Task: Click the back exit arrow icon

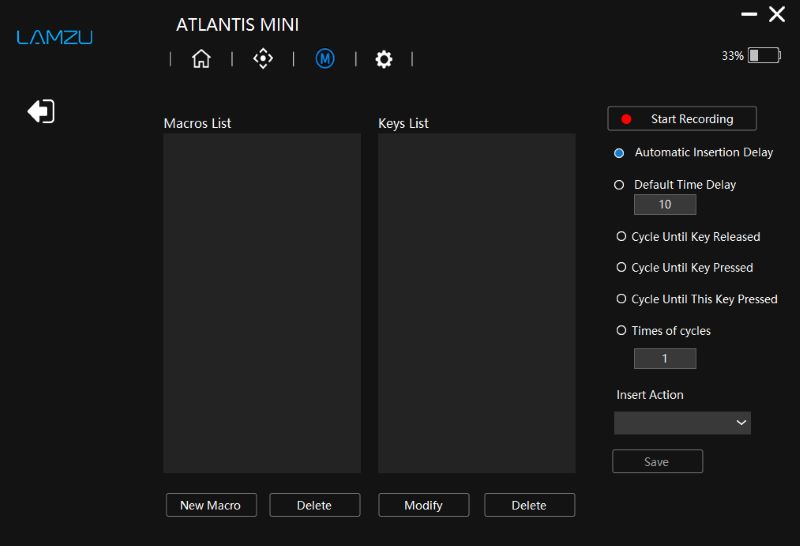Action: (x=41, y=111)
